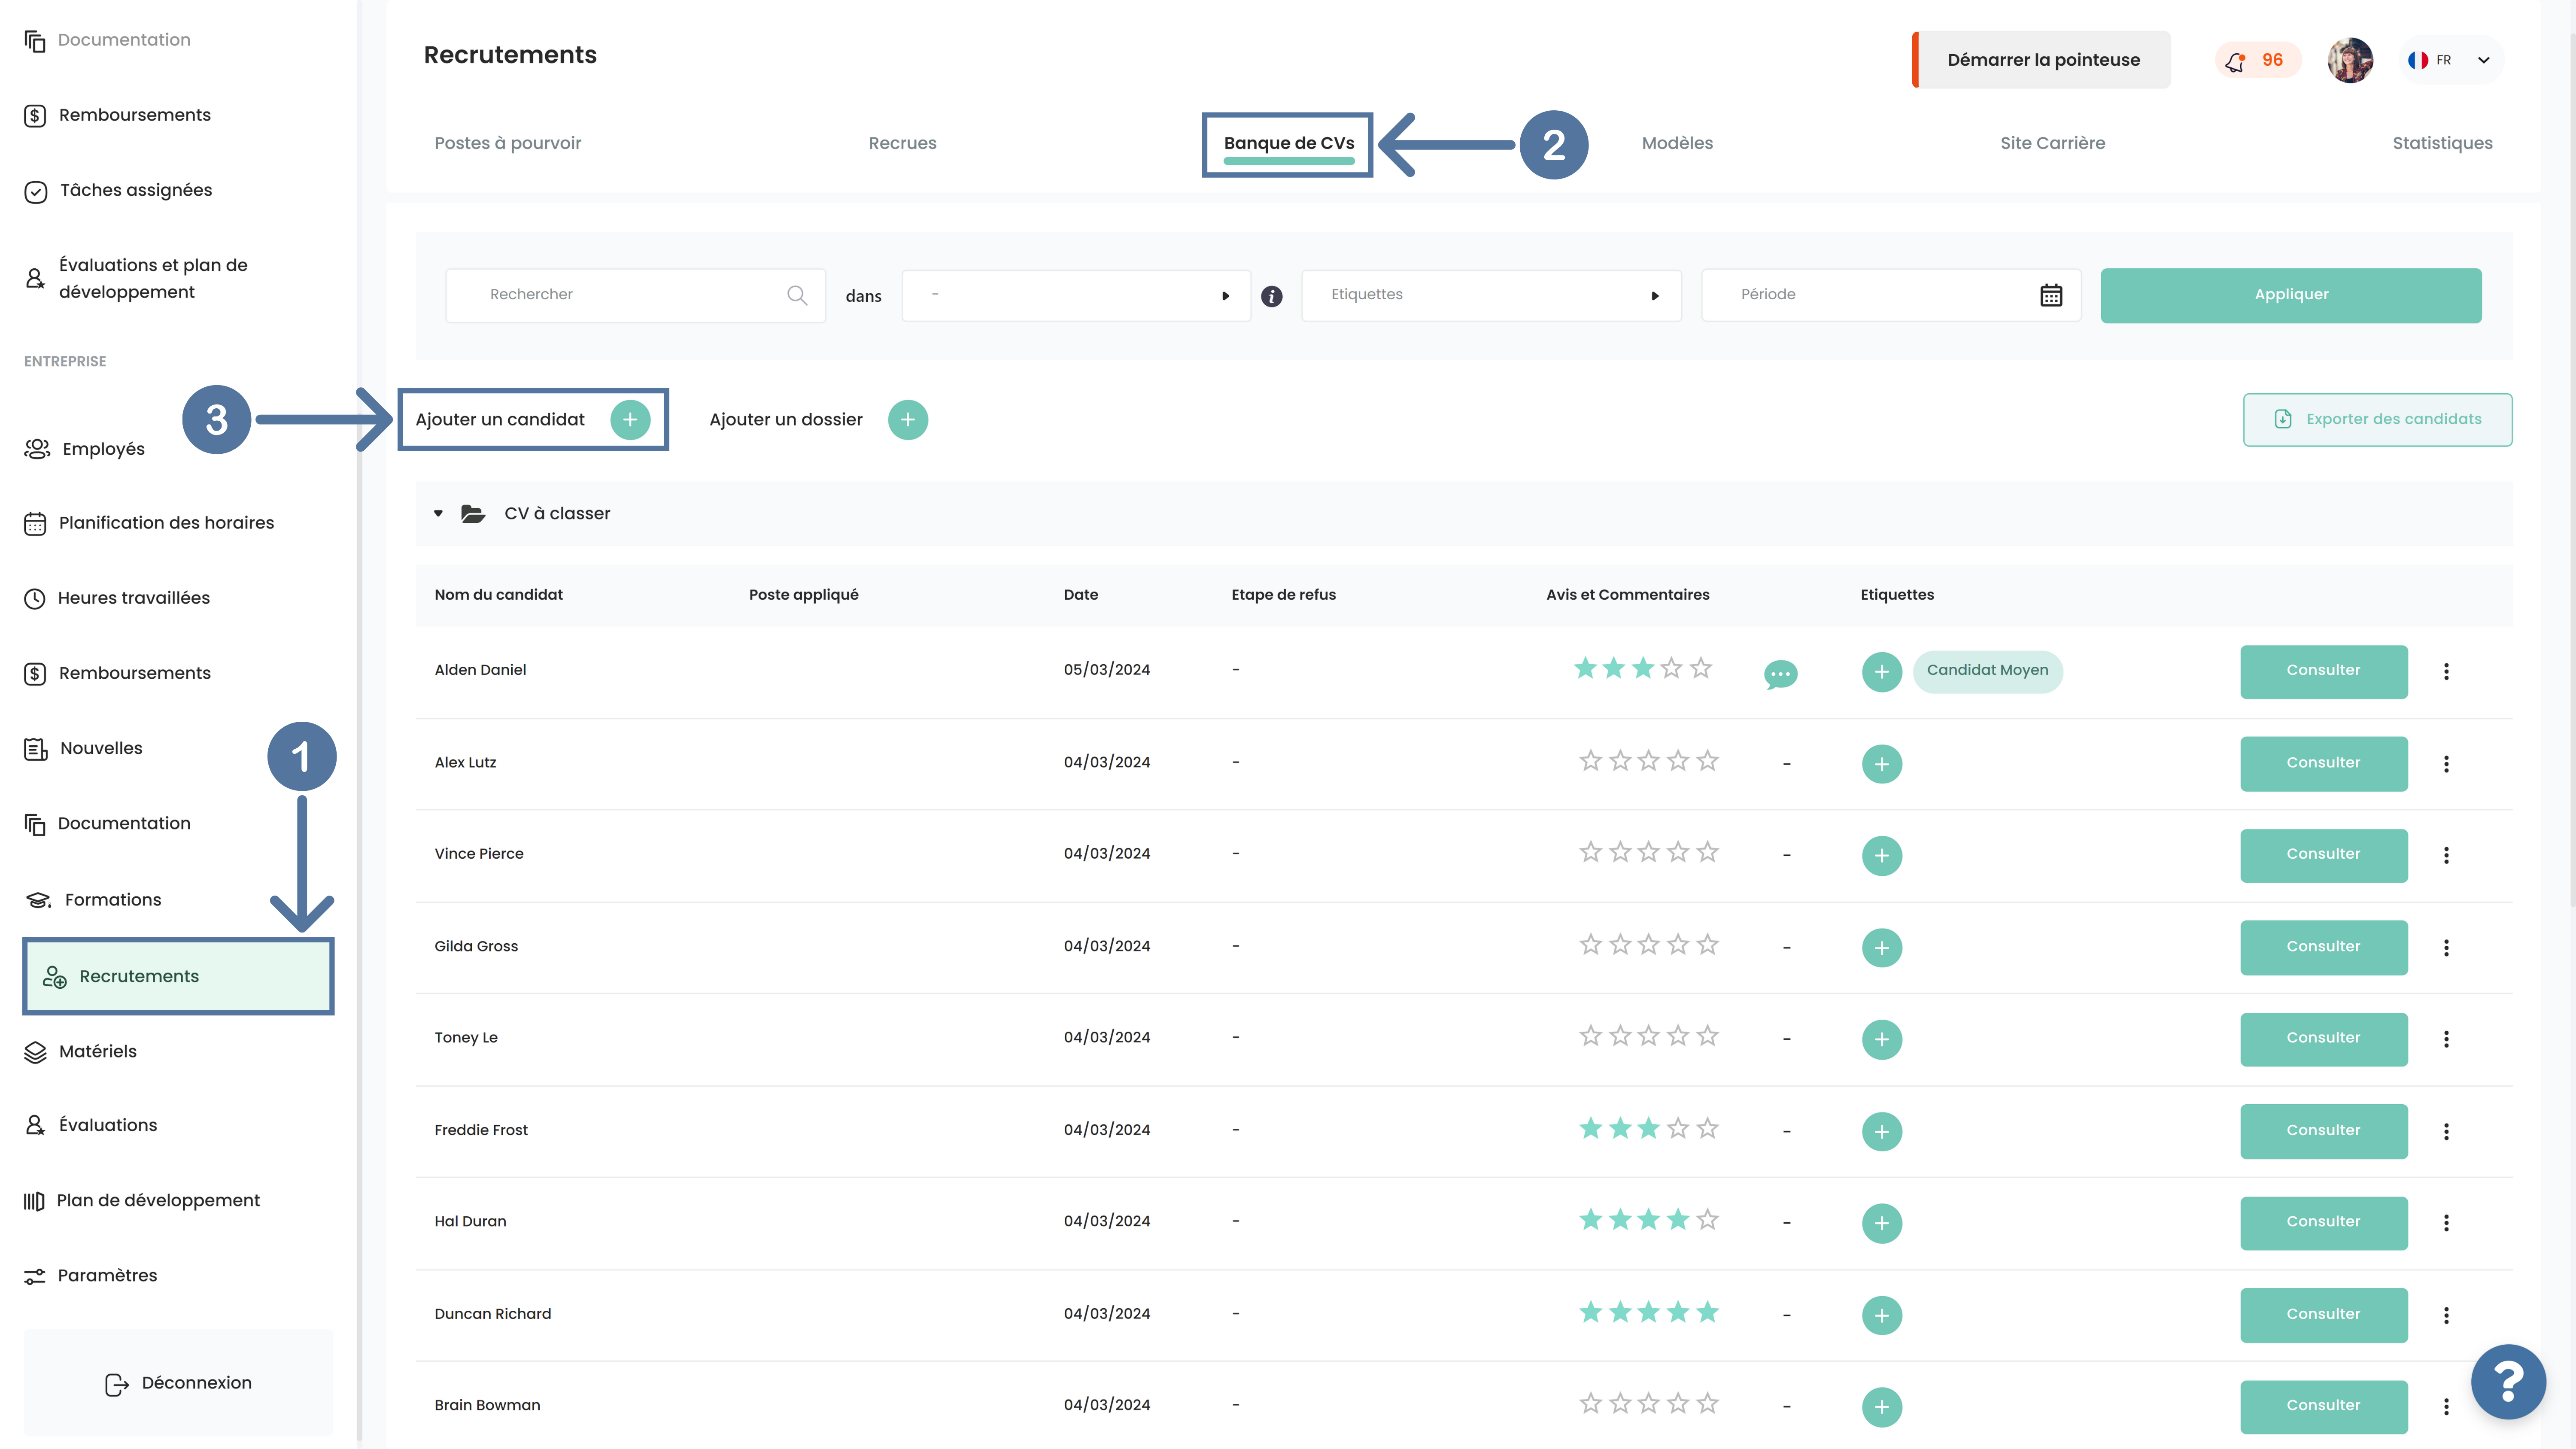This screenshot has width=2576, height=1449.
Task: Click the Appliquer filter button
Action: [2291, 295]
